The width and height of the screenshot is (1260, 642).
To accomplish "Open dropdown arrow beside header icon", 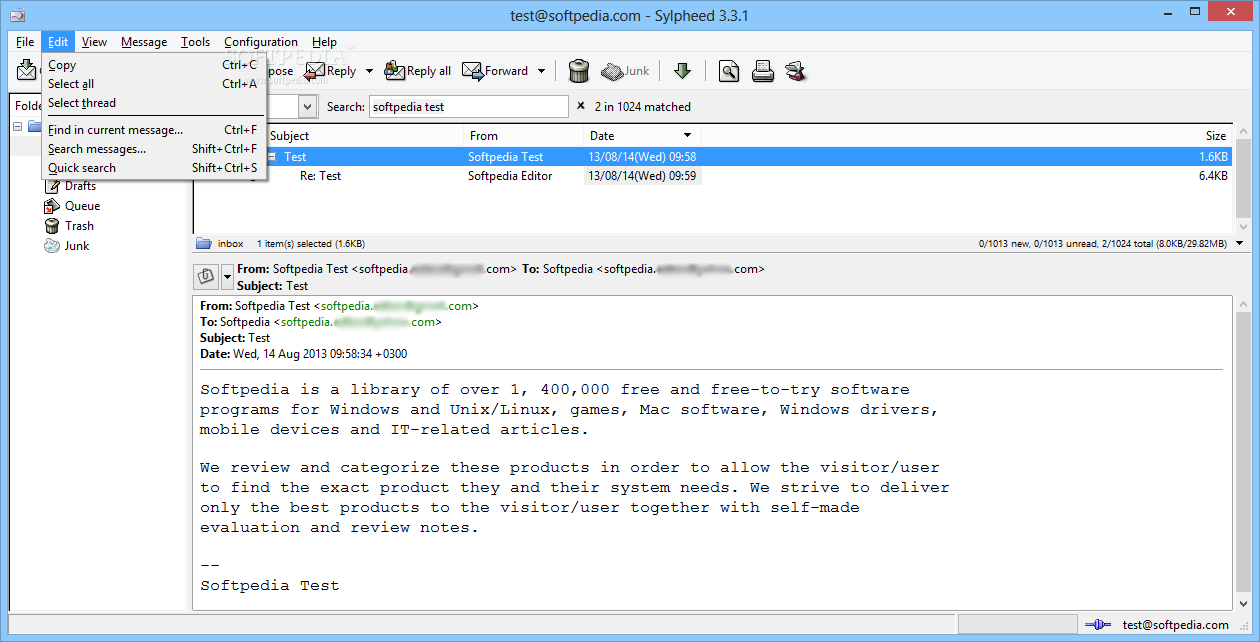I will pyautogui.click(x=227, y=276).
